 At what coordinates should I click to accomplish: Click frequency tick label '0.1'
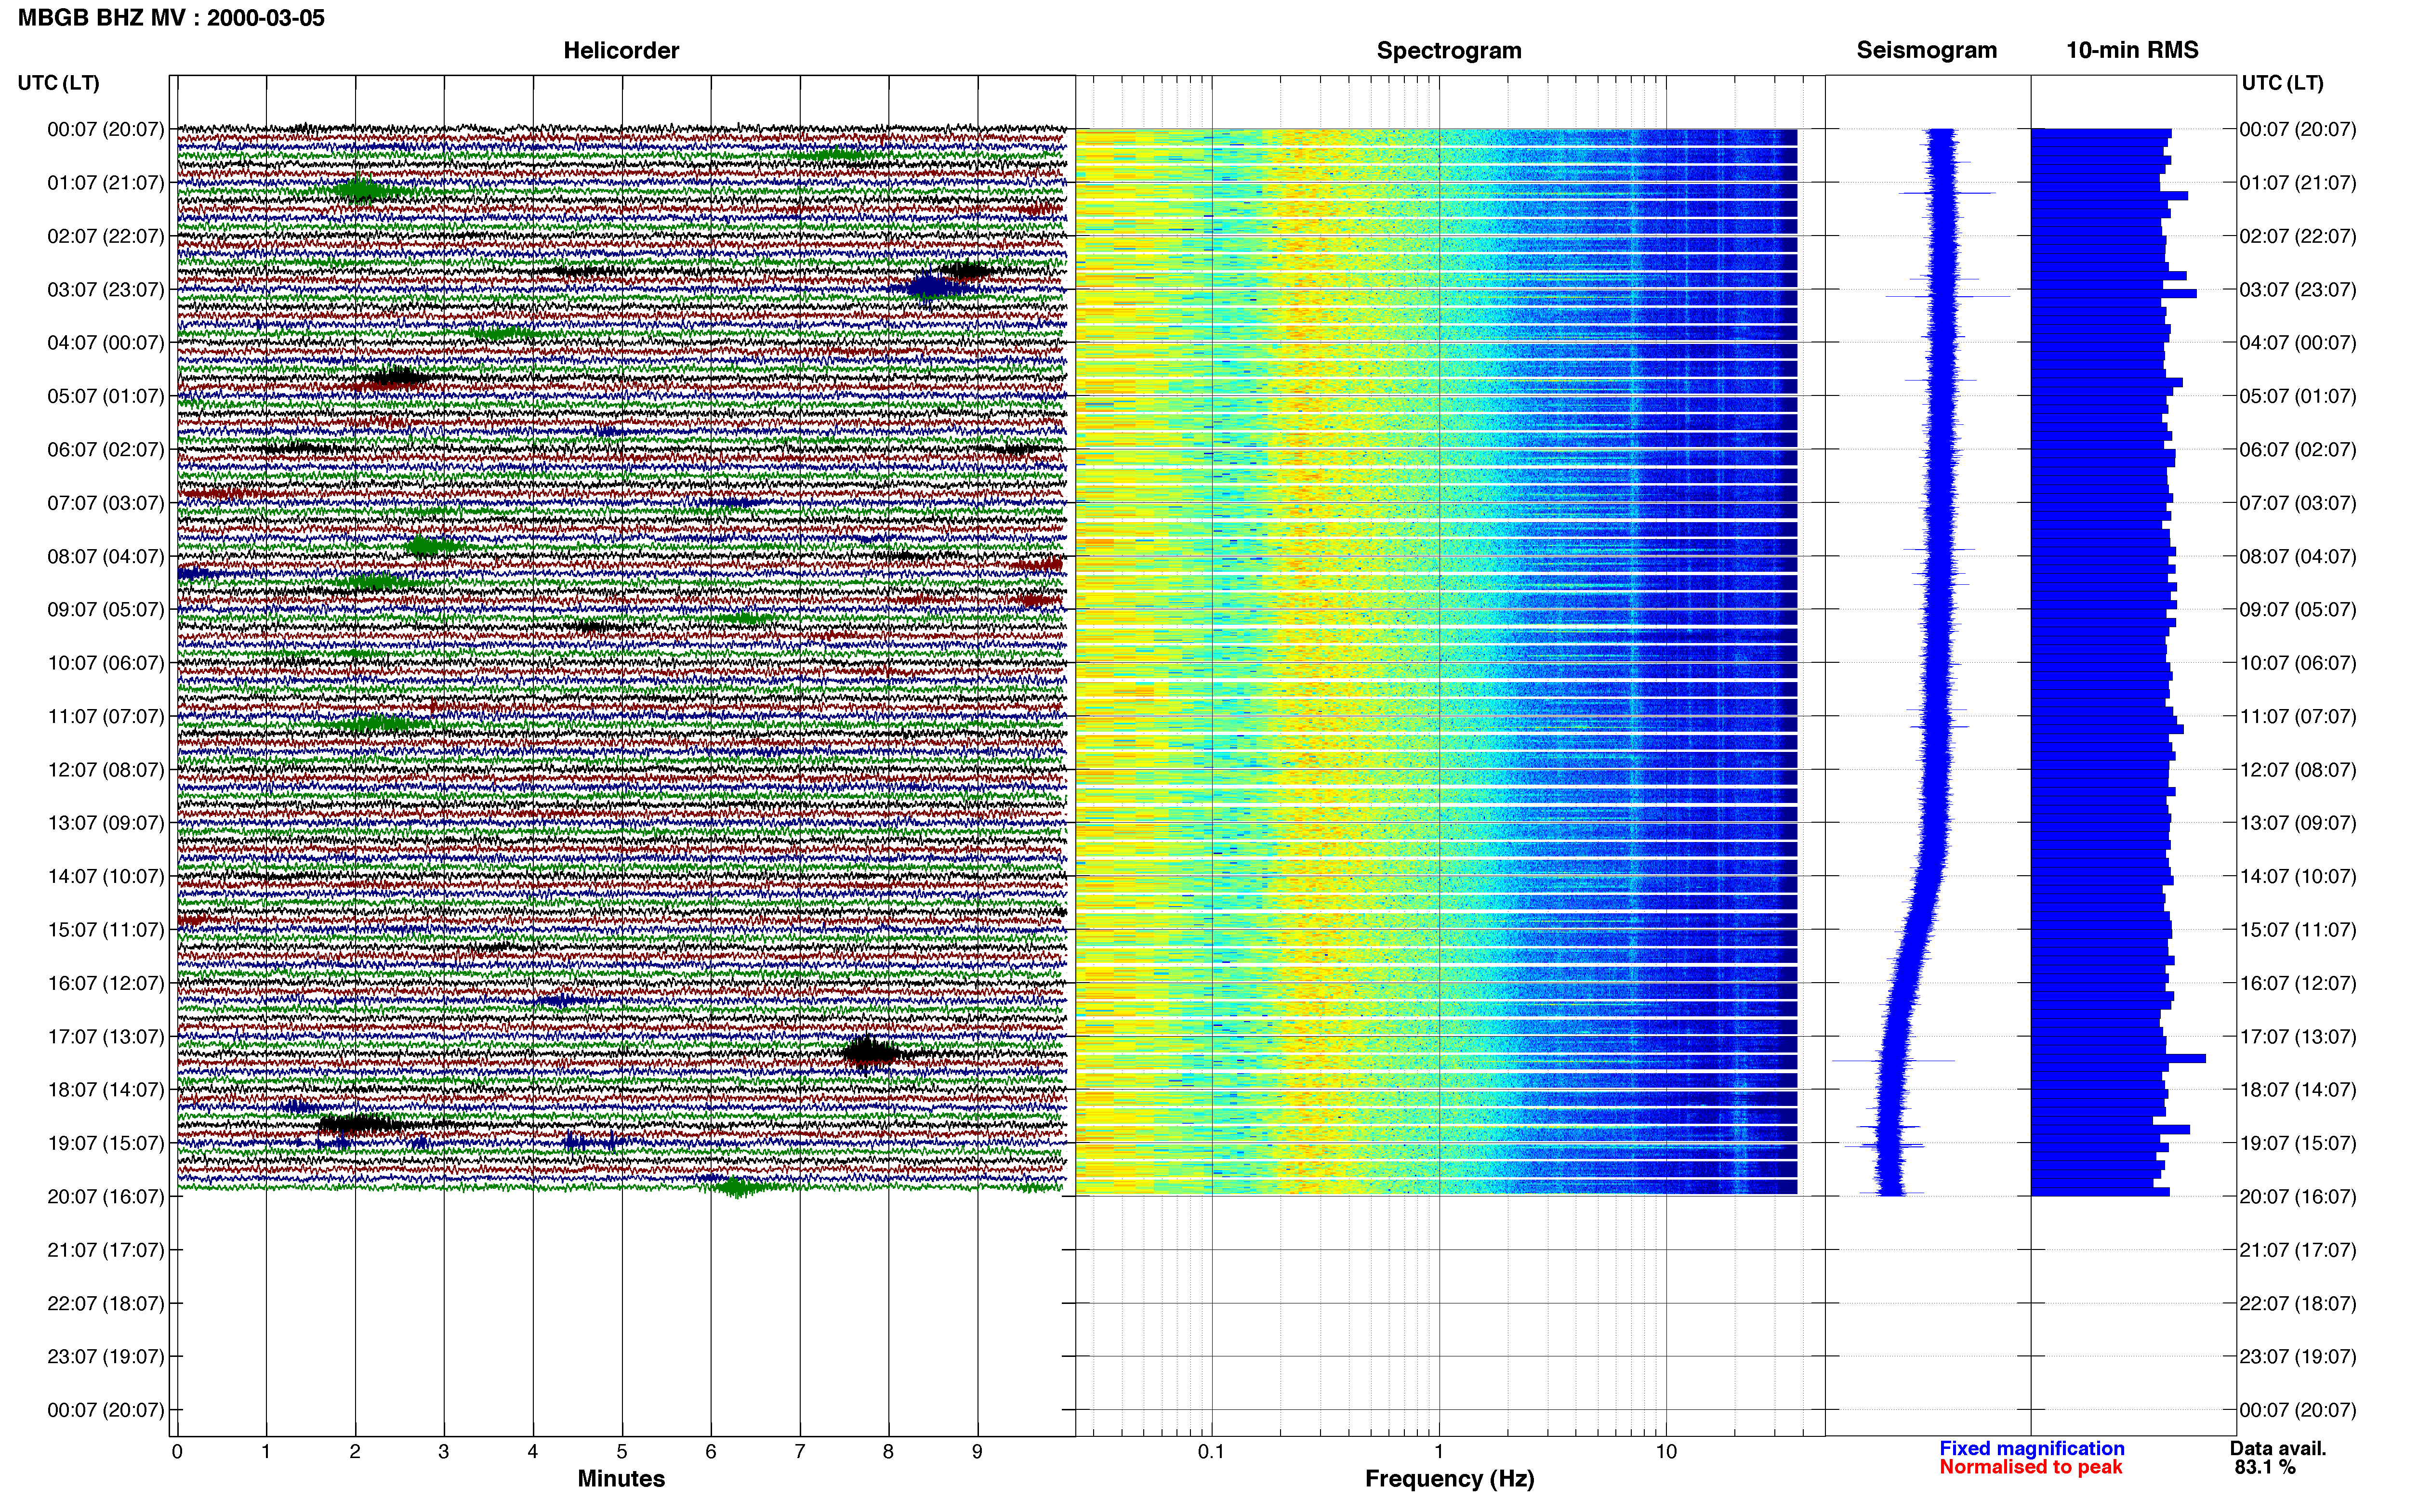[x=1211, y=1451]
